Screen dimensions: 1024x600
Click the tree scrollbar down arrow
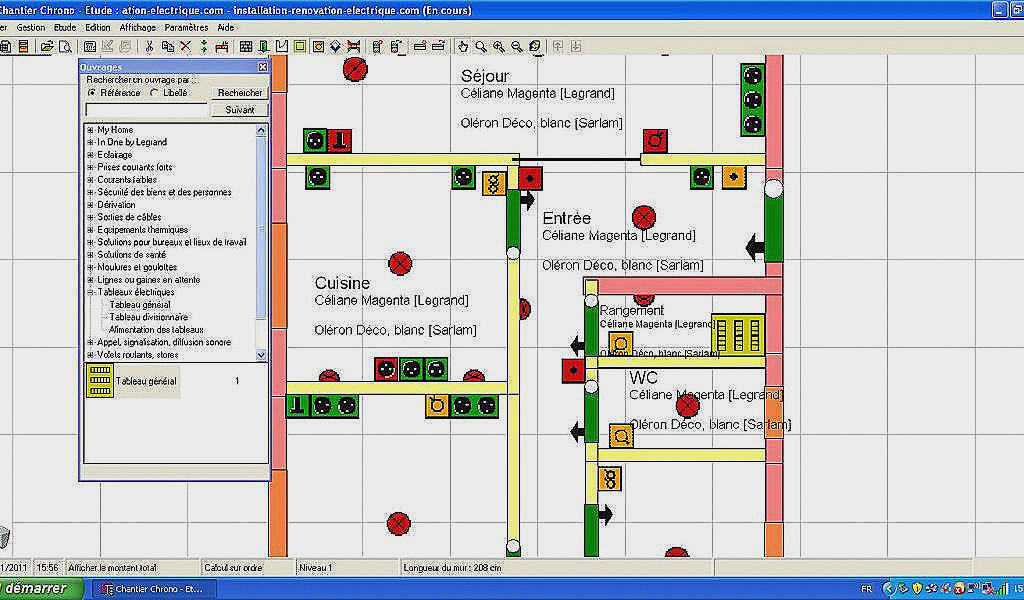tap(261, 355)
